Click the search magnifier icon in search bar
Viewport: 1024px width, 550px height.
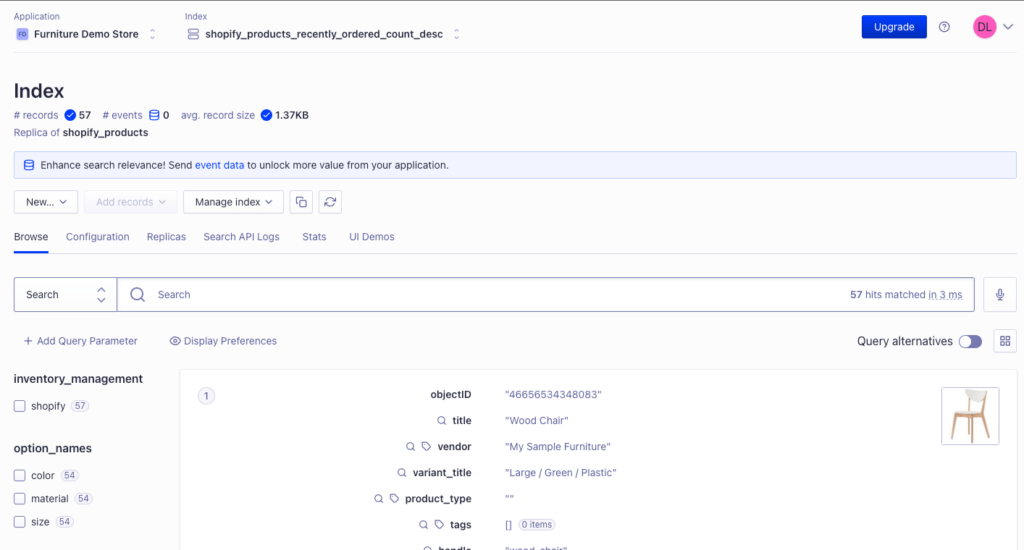pos(137,295)
